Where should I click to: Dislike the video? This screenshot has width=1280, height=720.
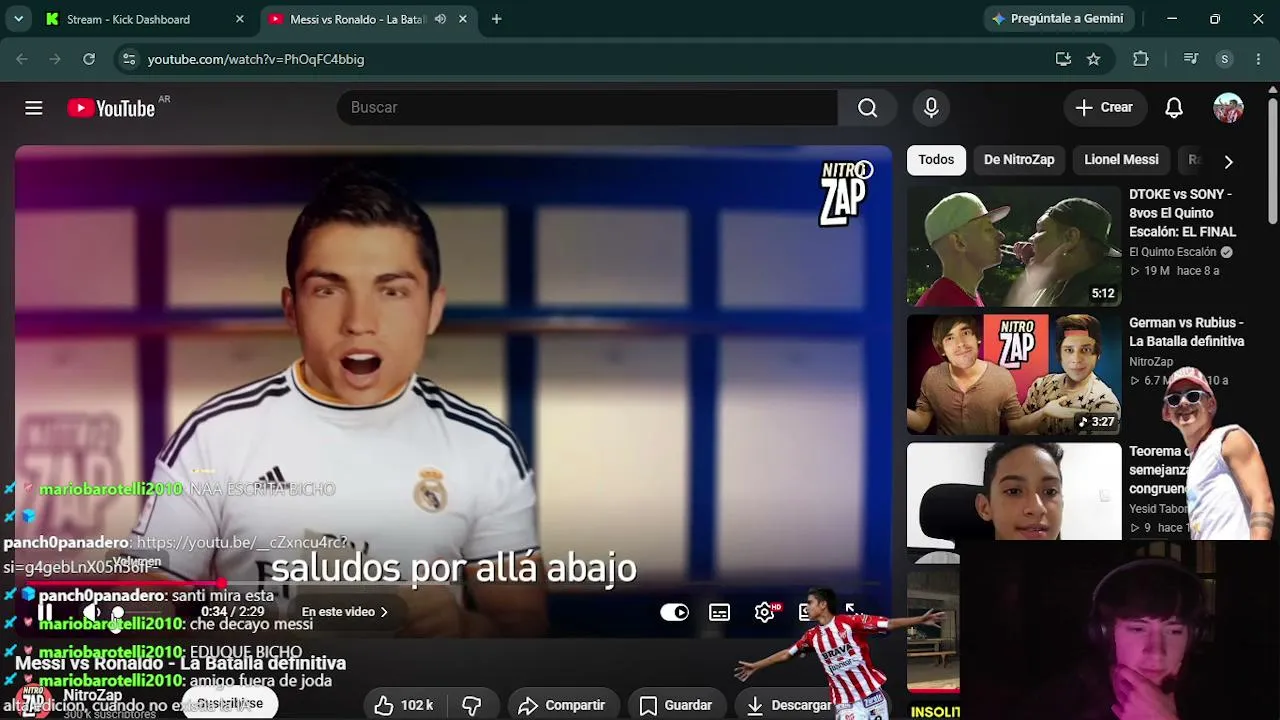tap(472, 705)
